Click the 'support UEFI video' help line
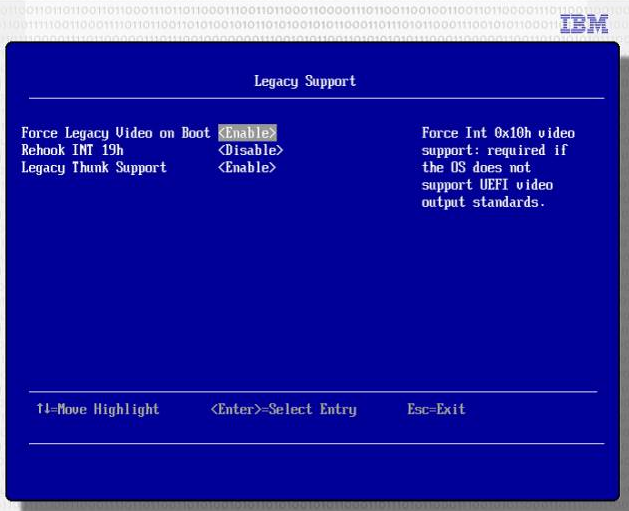 tap(487, 184)
